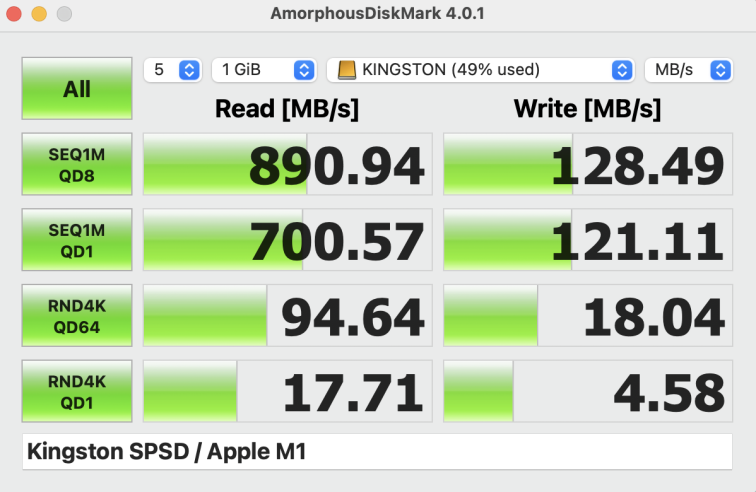This screenshot has width=756, height=492.
Task: Select the SEQ1M QD1 read value 700.57
Action: (x=288, y=241)
